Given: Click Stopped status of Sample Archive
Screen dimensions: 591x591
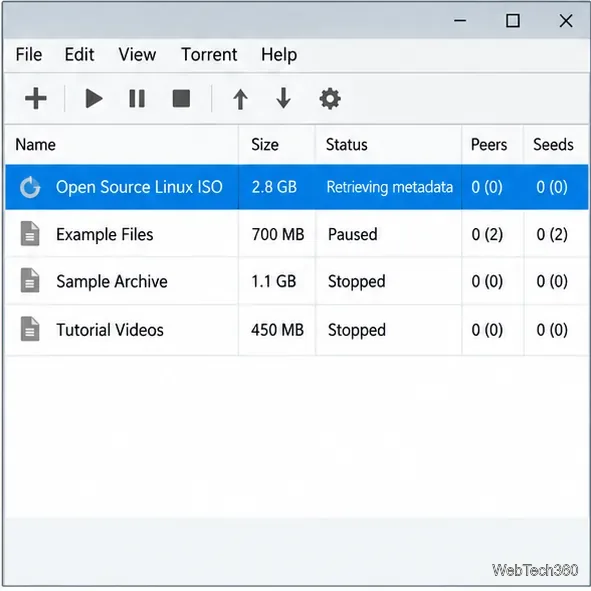Looking at the screenshot, I should tap(357, 282).
